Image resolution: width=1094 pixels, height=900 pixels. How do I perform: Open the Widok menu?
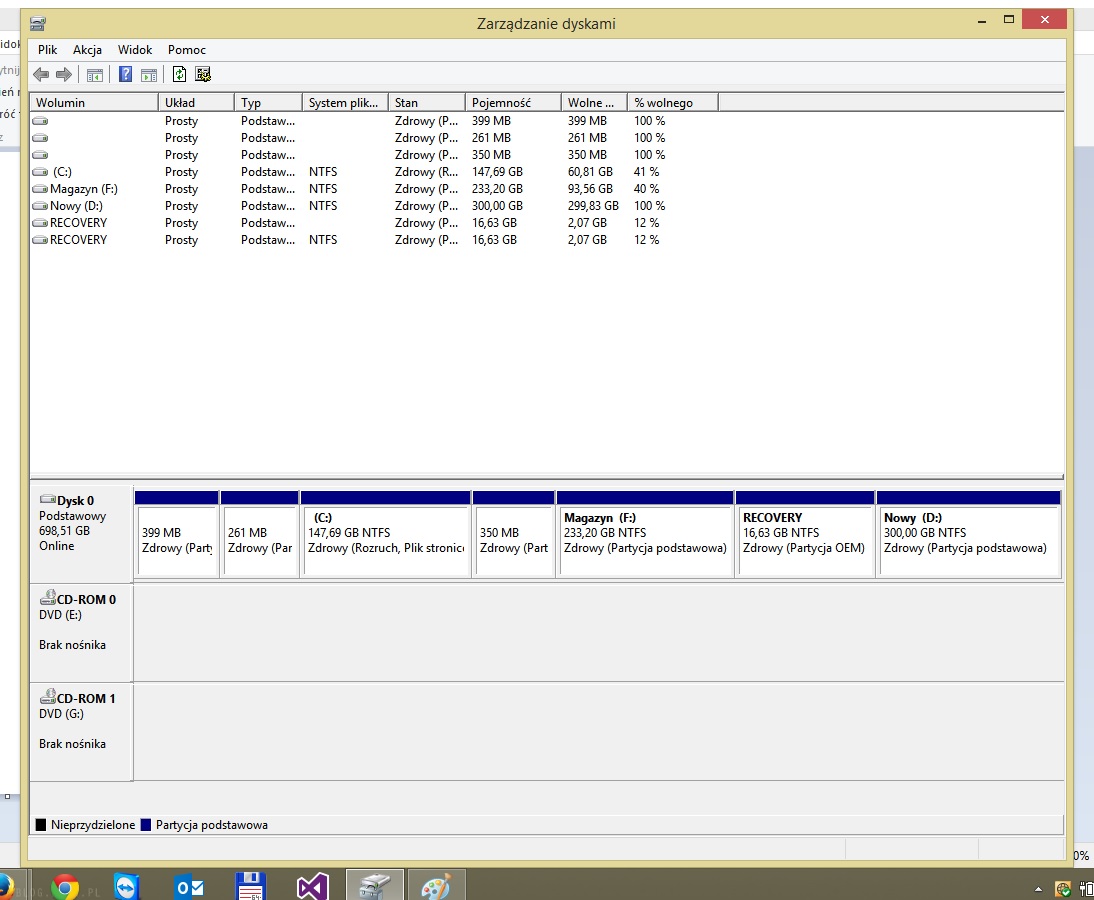(135, 50)
